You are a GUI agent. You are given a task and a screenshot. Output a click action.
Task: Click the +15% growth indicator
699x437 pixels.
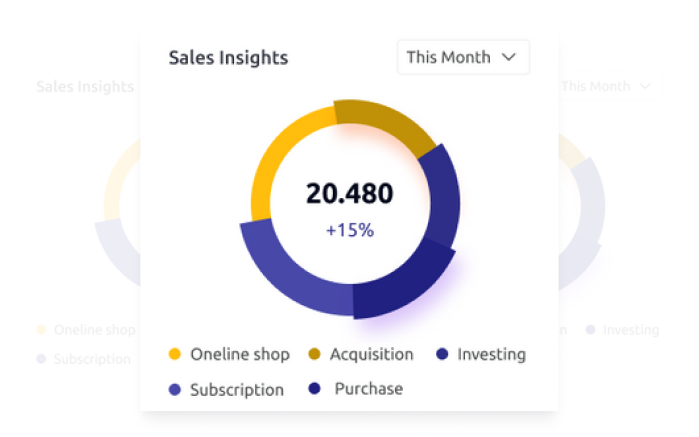click(349, 230)
